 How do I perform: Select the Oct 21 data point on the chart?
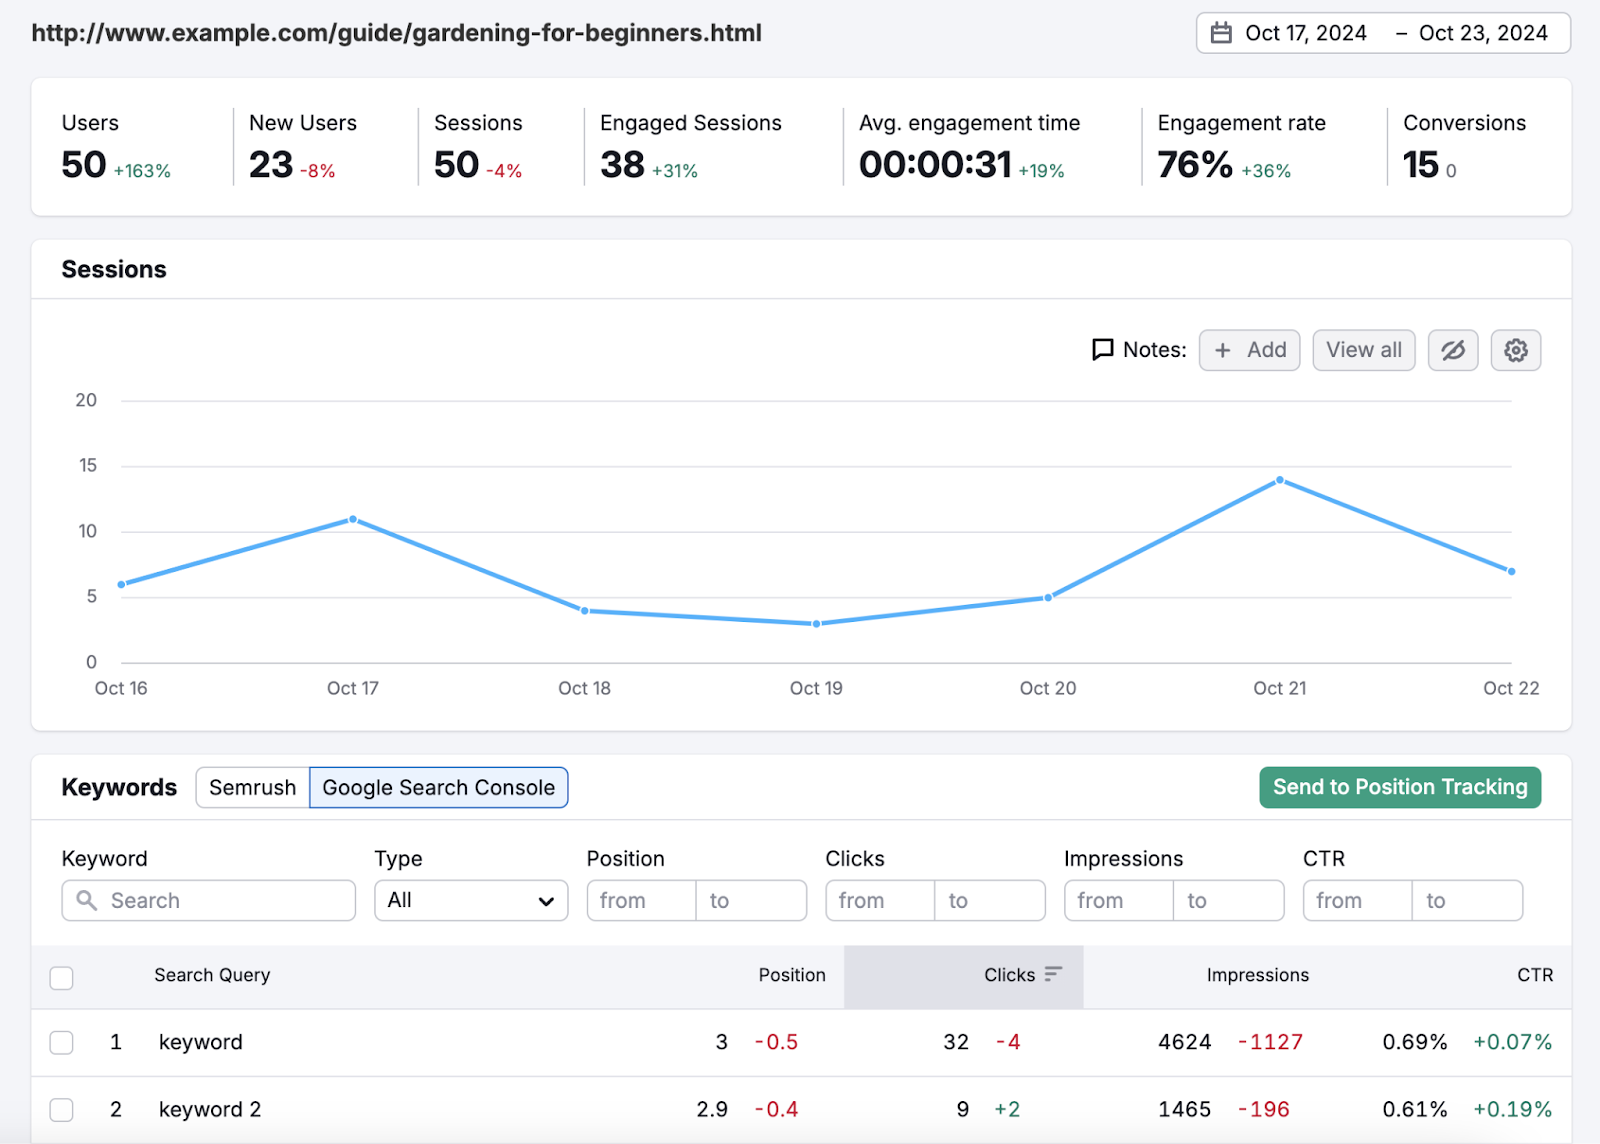coord(1279,480)
